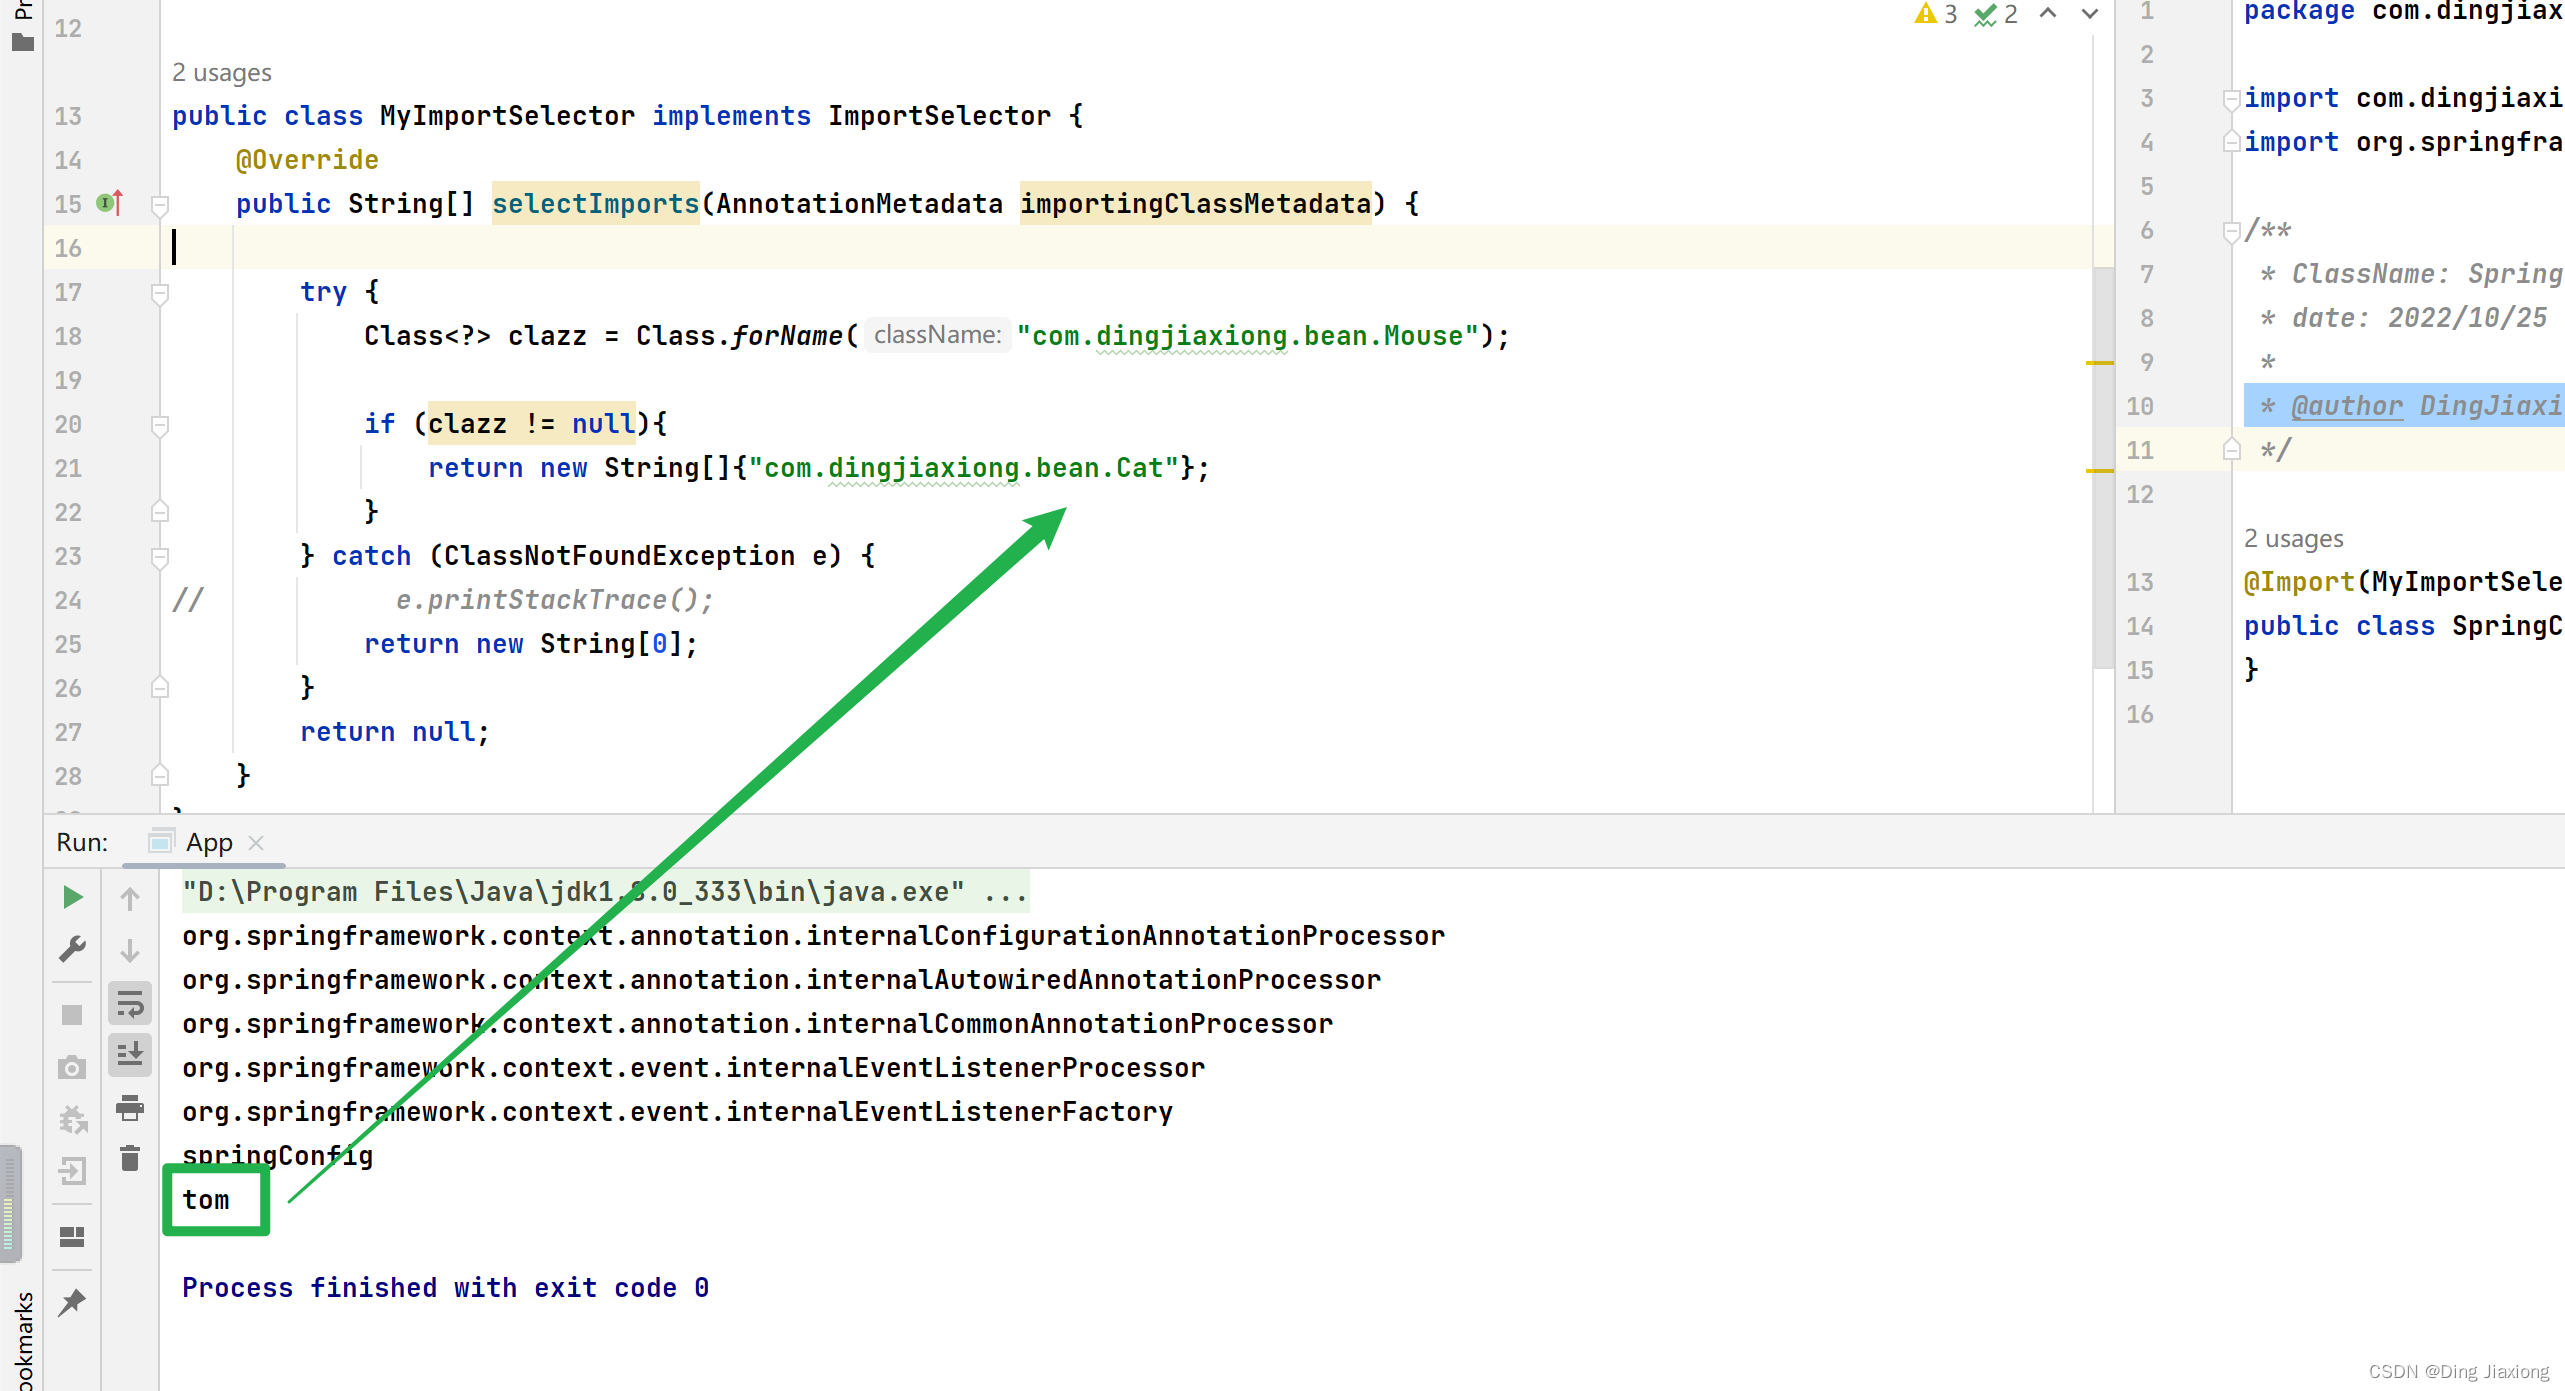Collapse Javadoc comment fold at right editor line 6
This screenshot has height=1391, width=2565.
point(2231,231)
